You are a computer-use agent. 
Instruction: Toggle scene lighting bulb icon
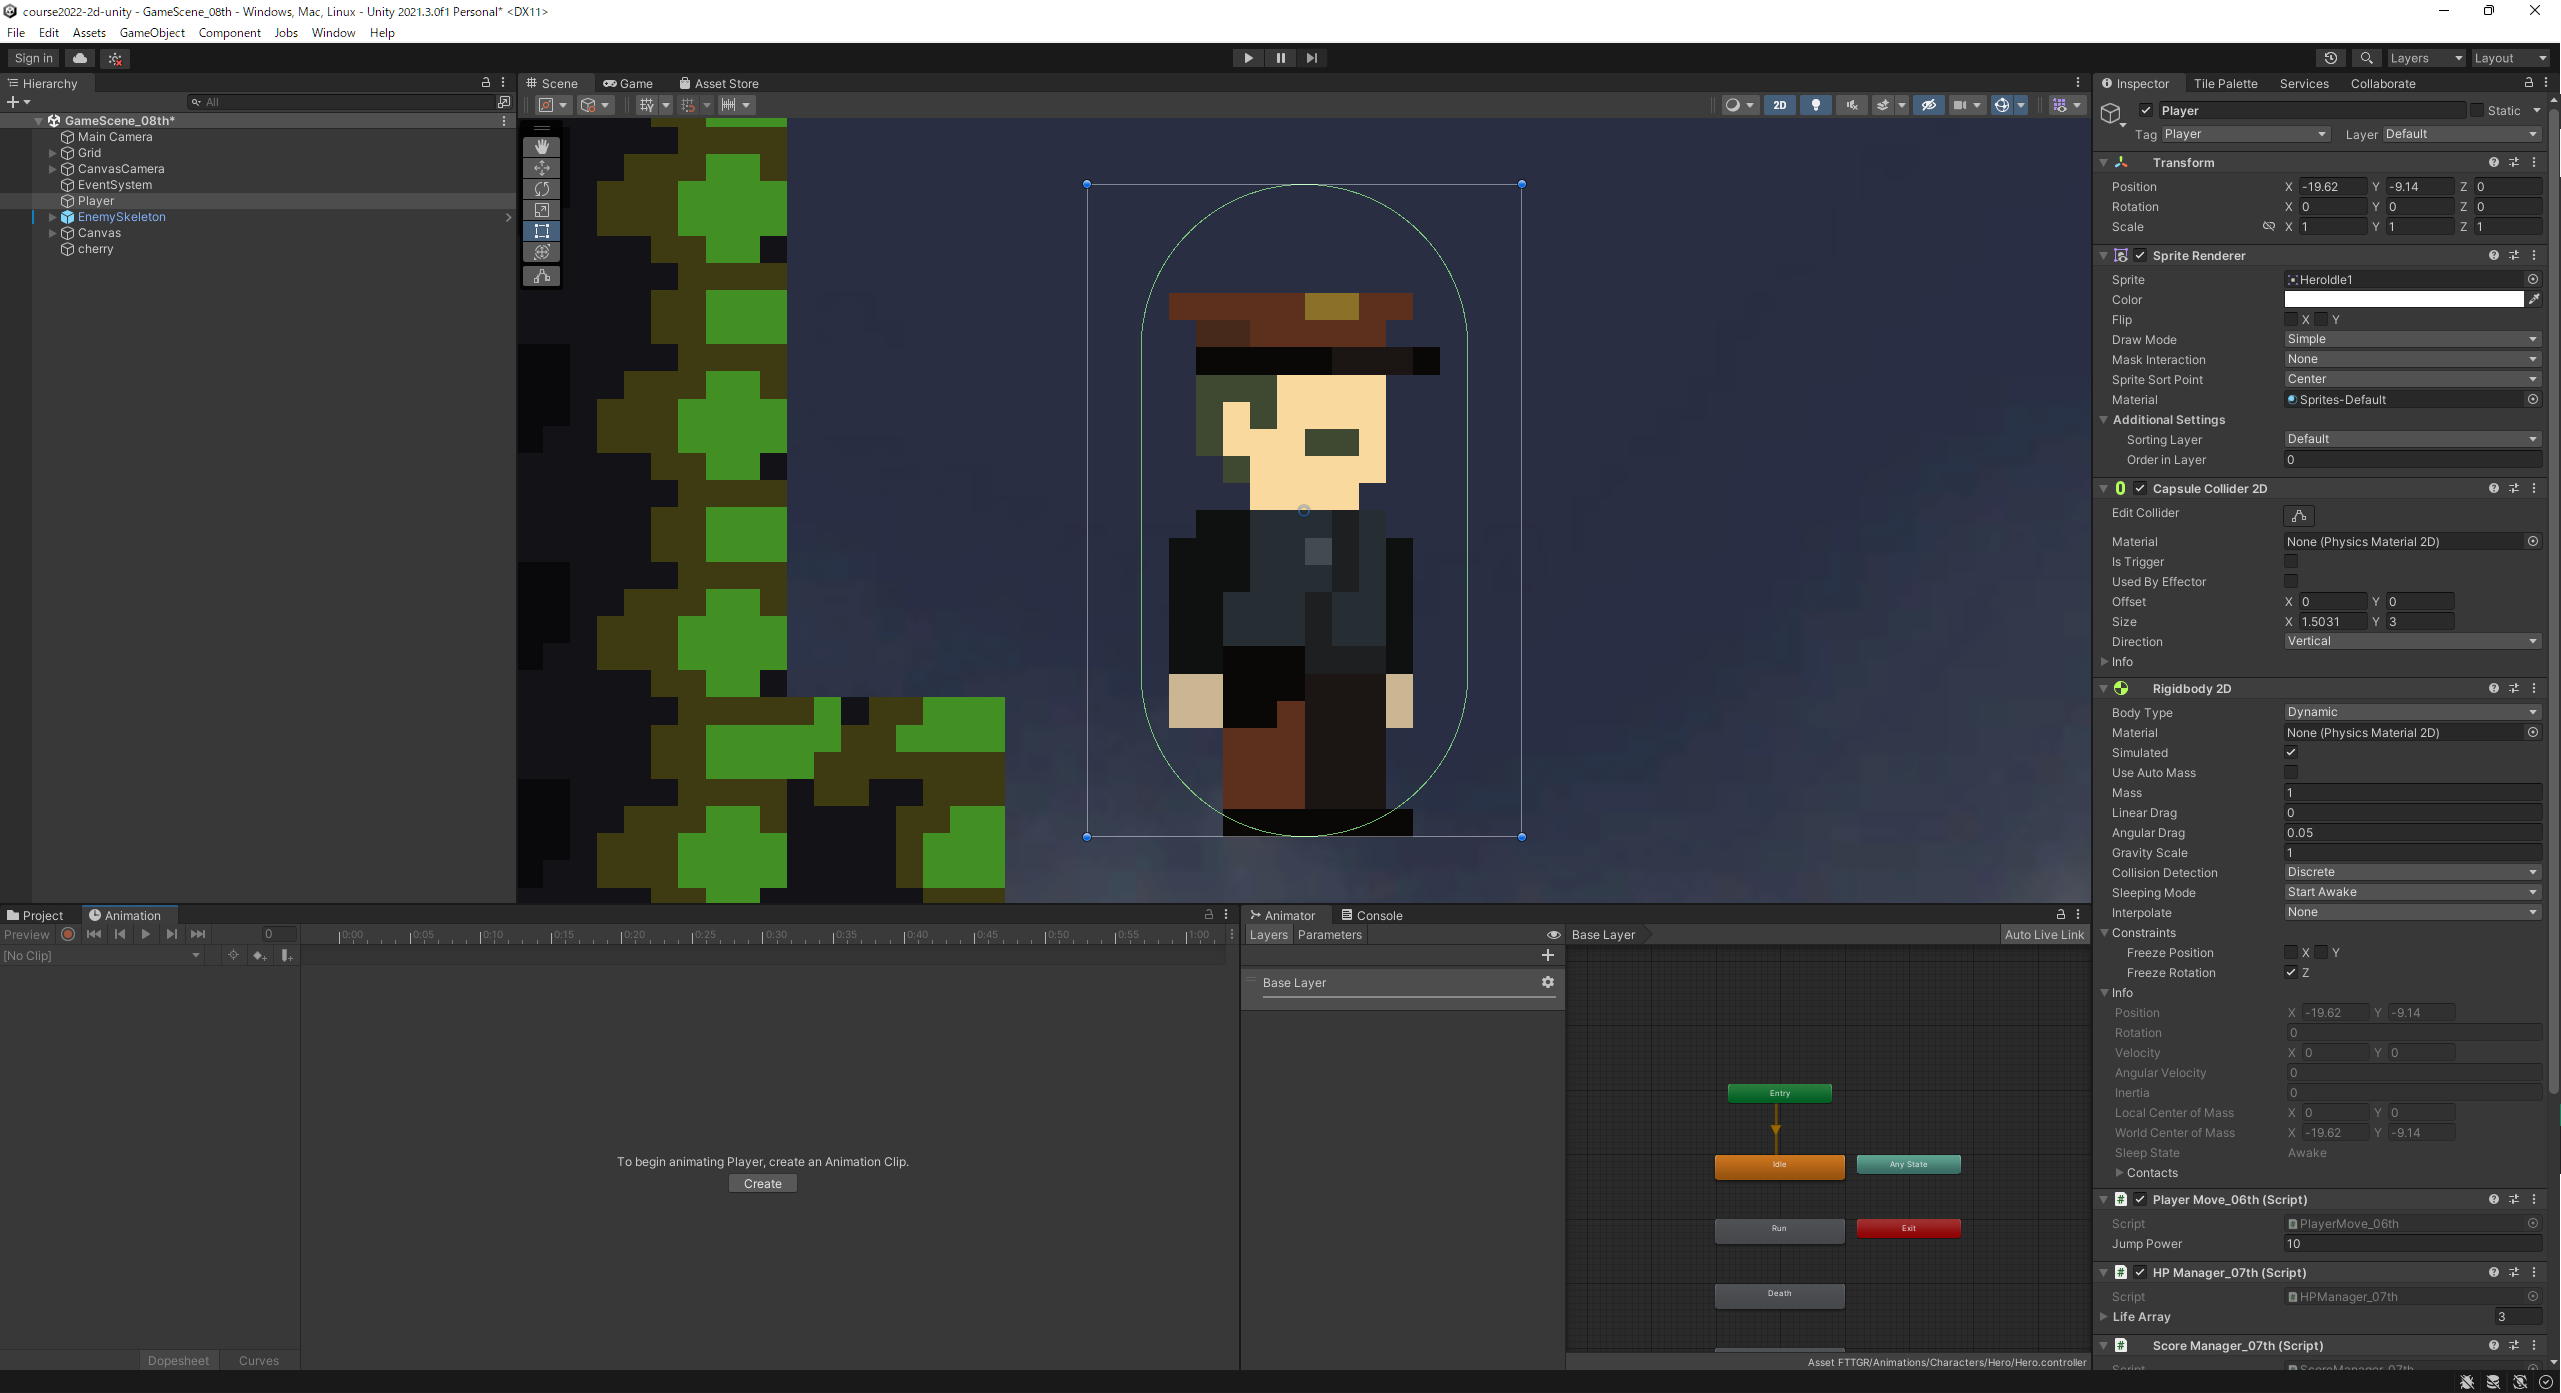(x=1816, y=105)
